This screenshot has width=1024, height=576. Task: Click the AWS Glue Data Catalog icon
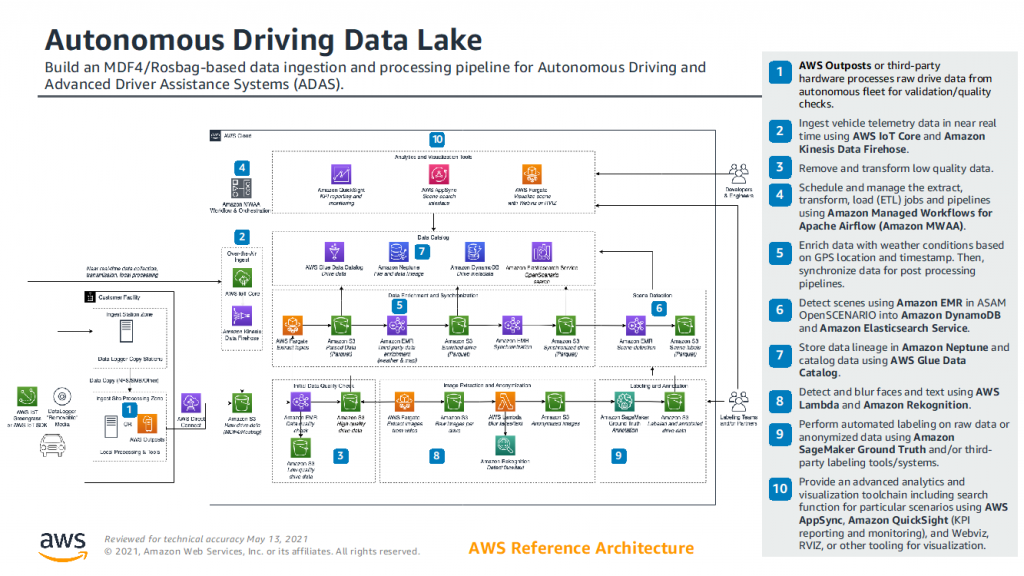click(333, 252)
